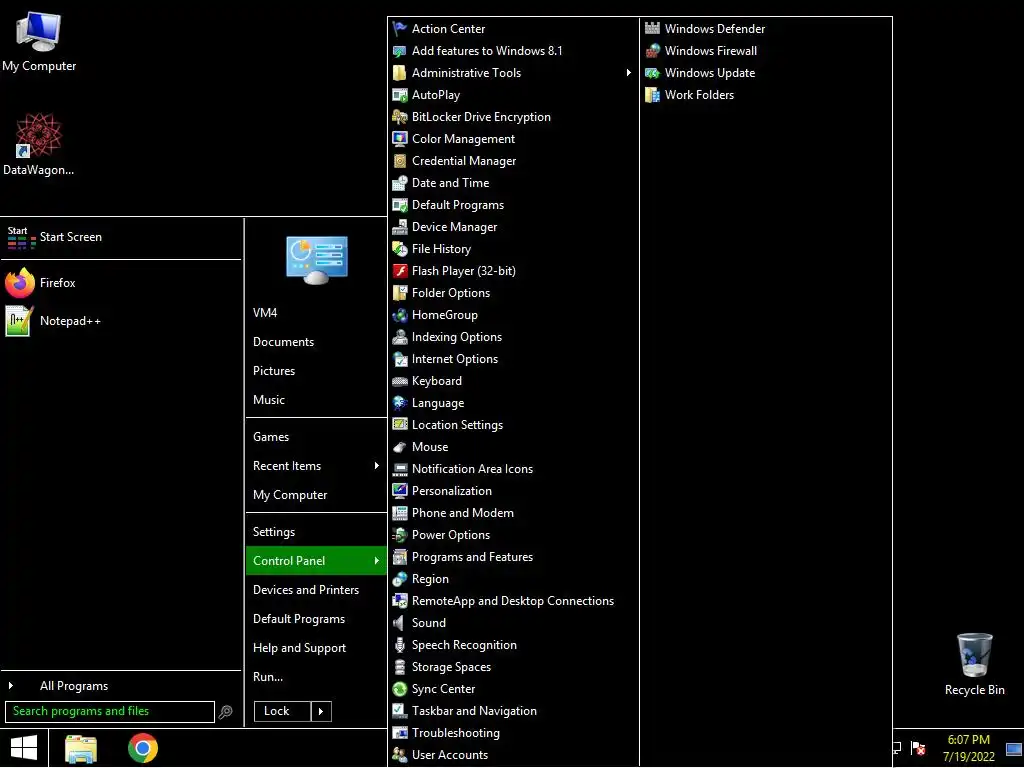Viewport: 1024px width, 768px height.
Task: Click the Date and Time clock icon
Action: click(x=400, y=183)
